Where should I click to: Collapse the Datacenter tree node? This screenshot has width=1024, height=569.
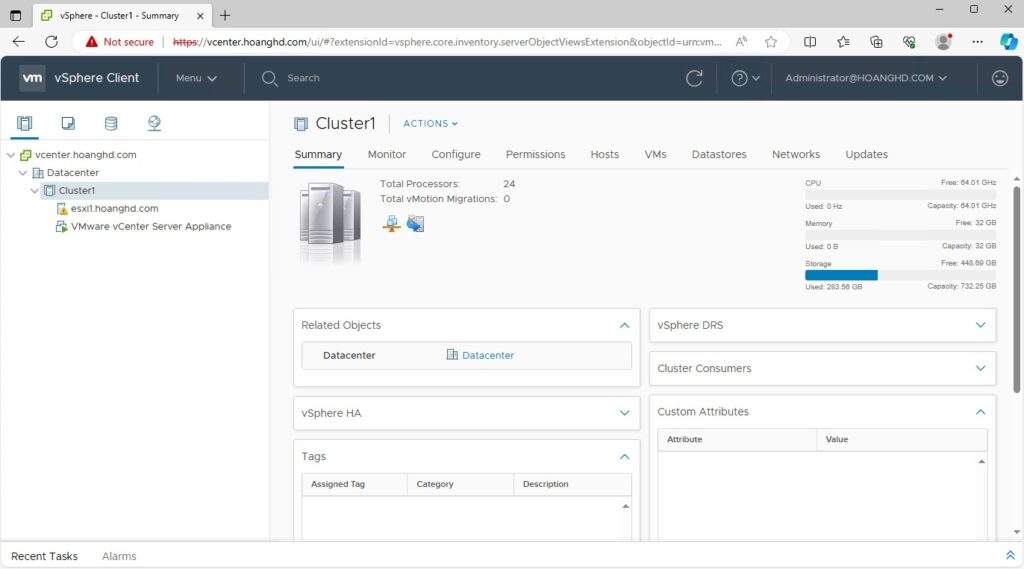click(x=23, y=172)
